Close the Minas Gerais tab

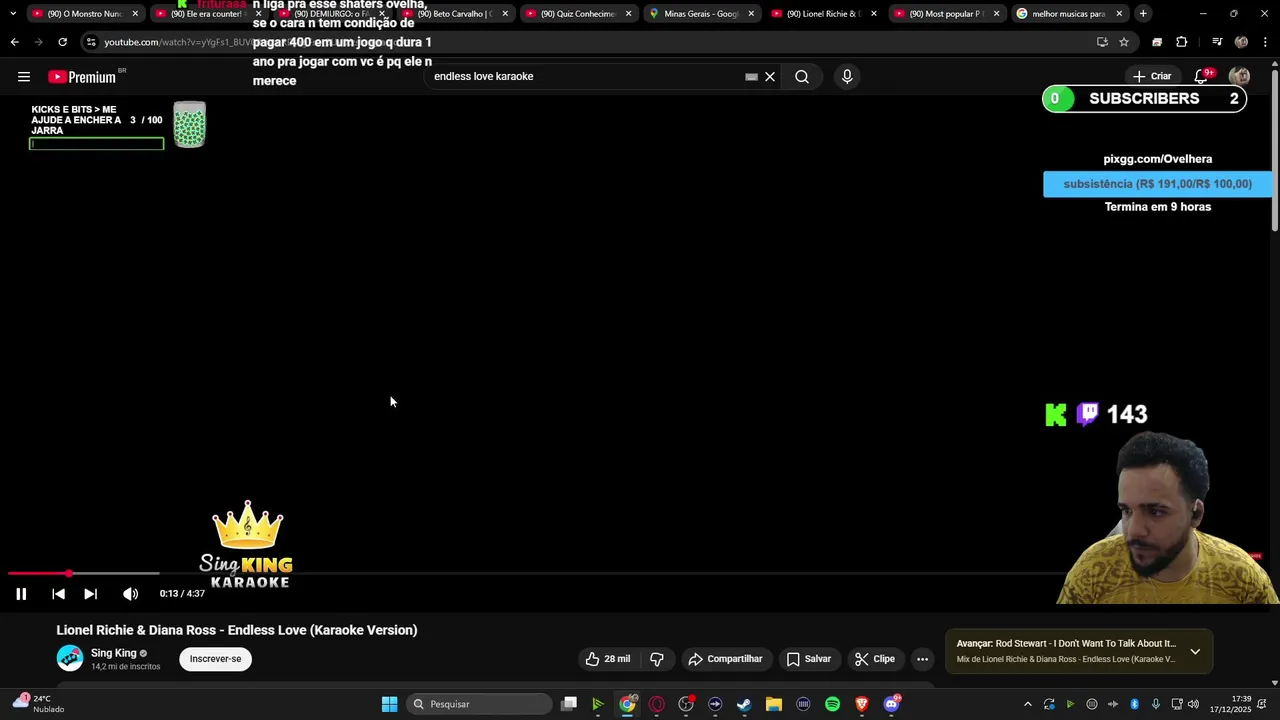click(x=751, y=14)
